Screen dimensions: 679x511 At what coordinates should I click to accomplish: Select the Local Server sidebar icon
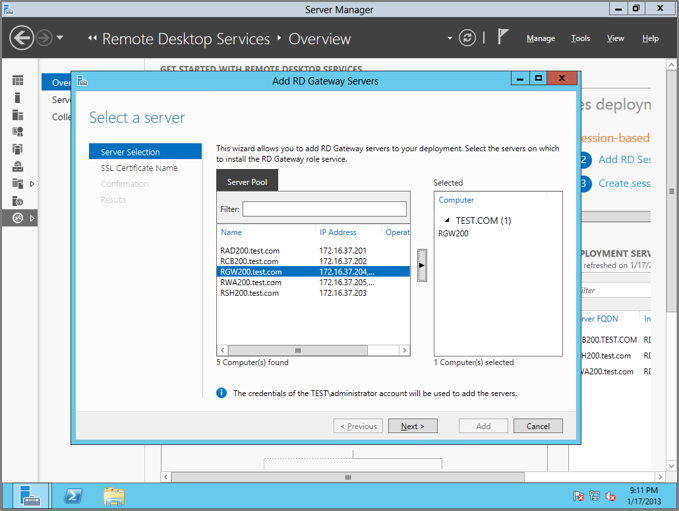tap(18, 98)
